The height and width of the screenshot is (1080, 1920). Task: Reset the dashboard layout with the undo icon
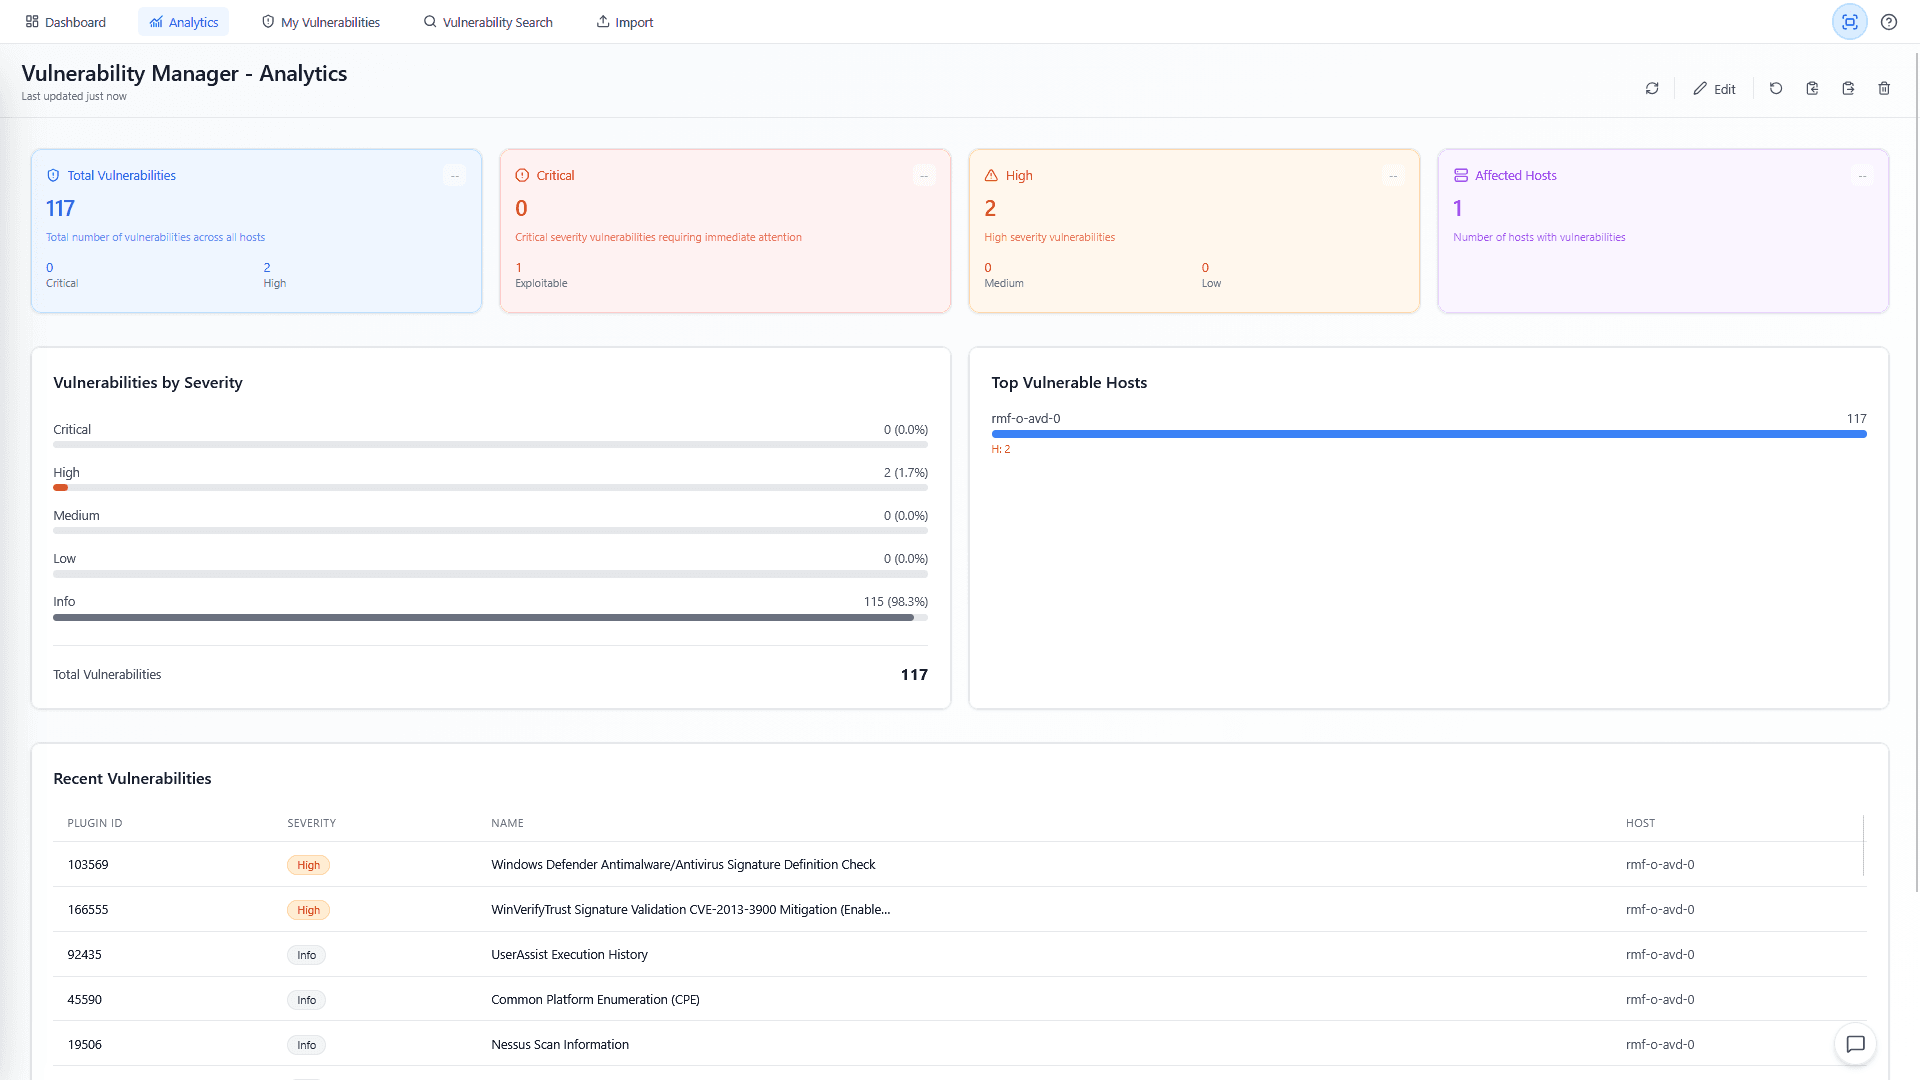pyautogui.click(x=1776, y=88)
